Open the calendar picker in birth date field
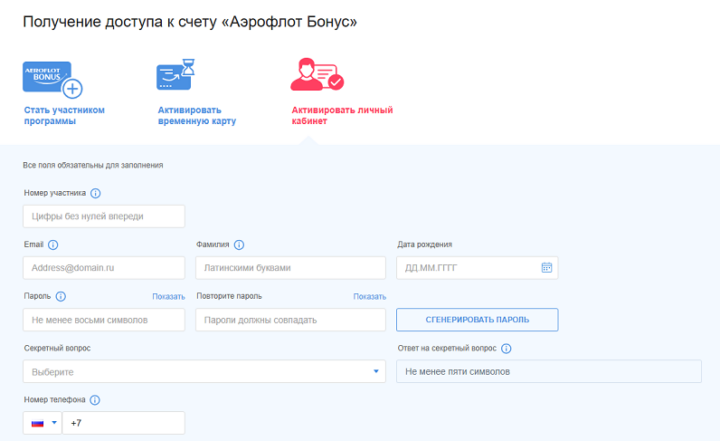Screen dimensions: 720x441 click(546, 267)
